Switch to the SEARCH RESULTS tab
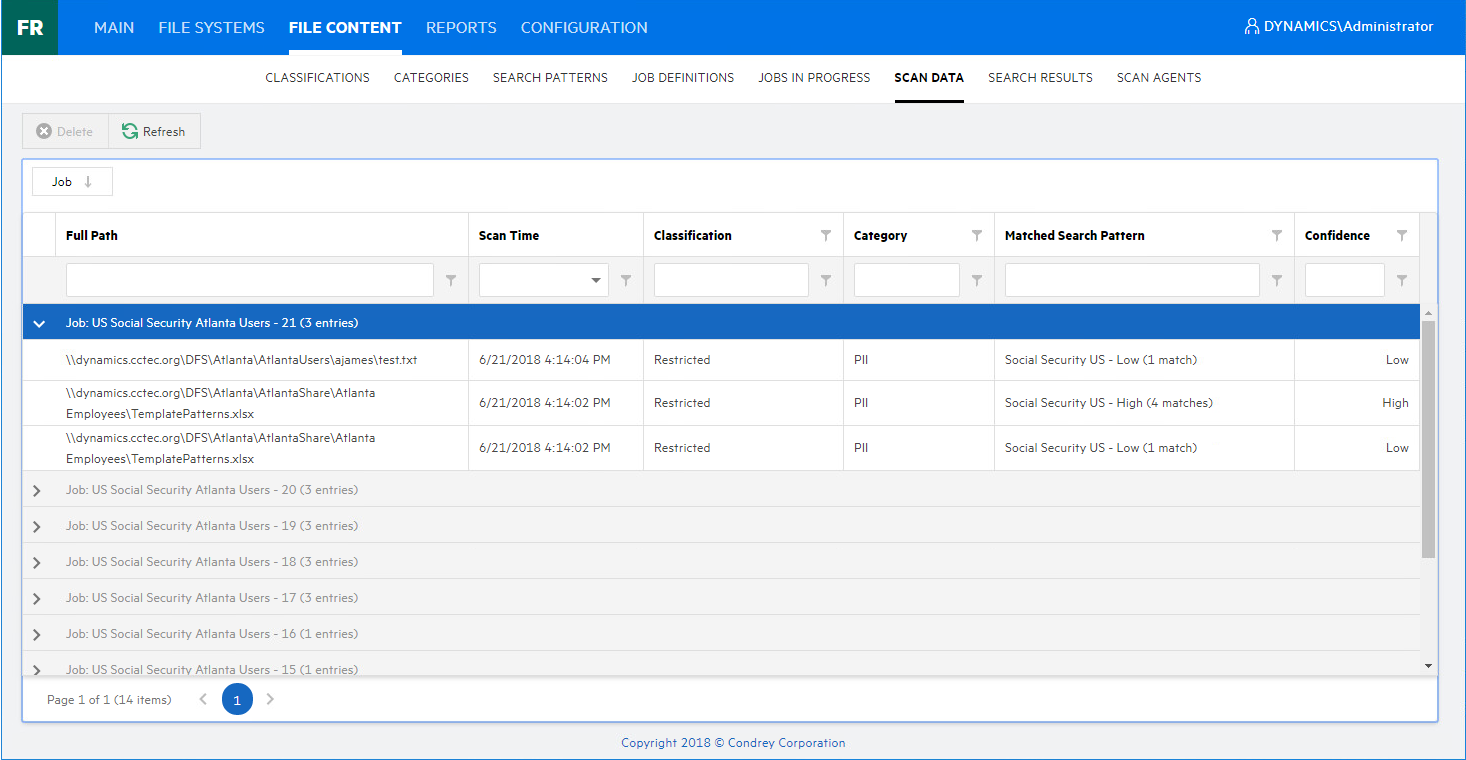 click(x=1040, y=77)
